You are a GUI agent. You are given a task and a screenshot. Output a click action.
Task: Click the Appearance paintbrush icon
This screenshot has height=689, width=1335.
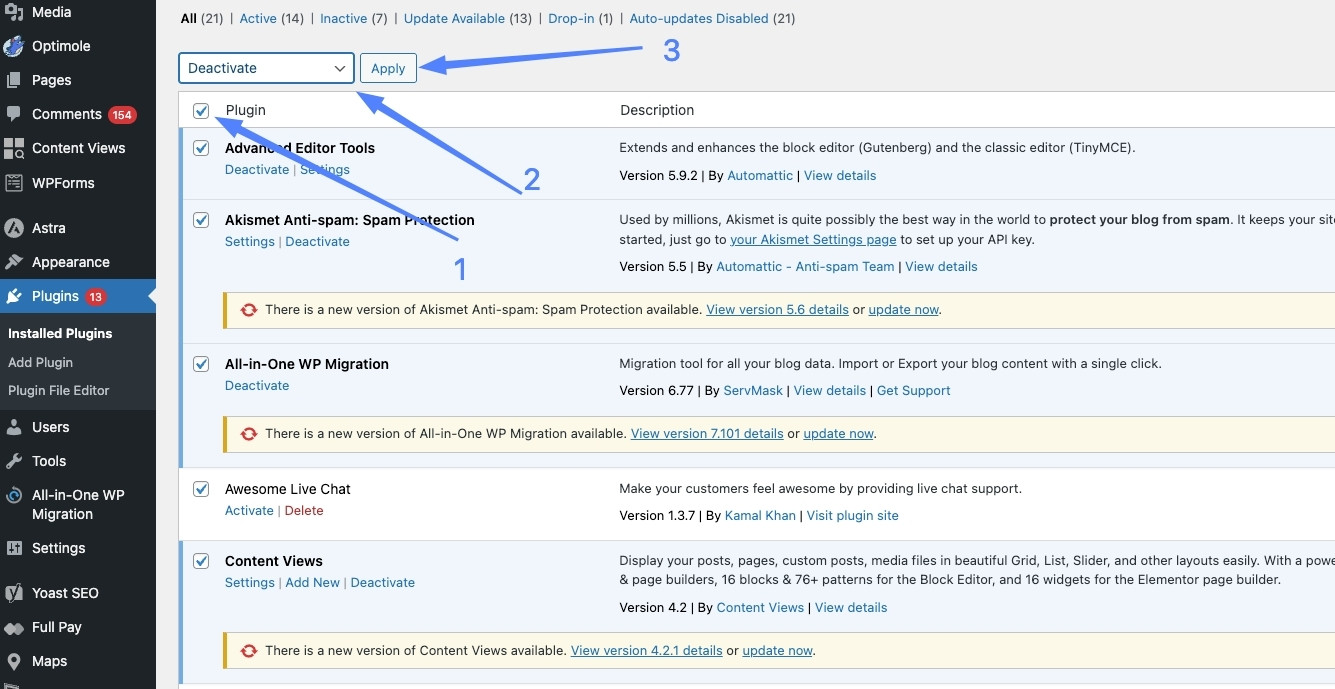(x=14, y=262)
